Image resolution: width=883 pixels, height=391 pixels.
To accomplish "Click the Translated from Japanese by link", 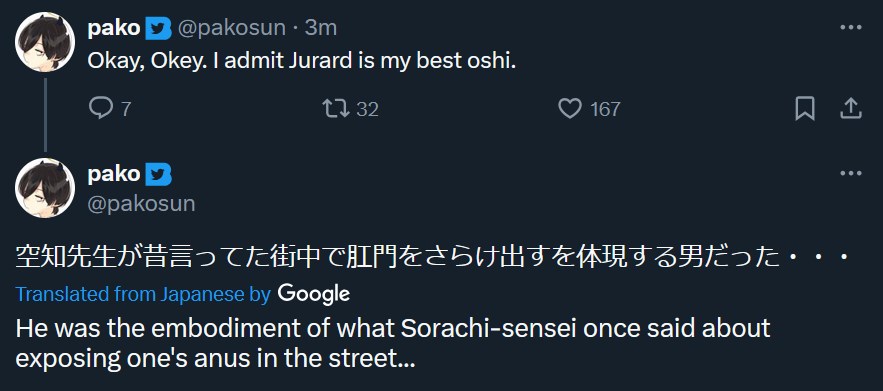I will (x=143, y=294).
